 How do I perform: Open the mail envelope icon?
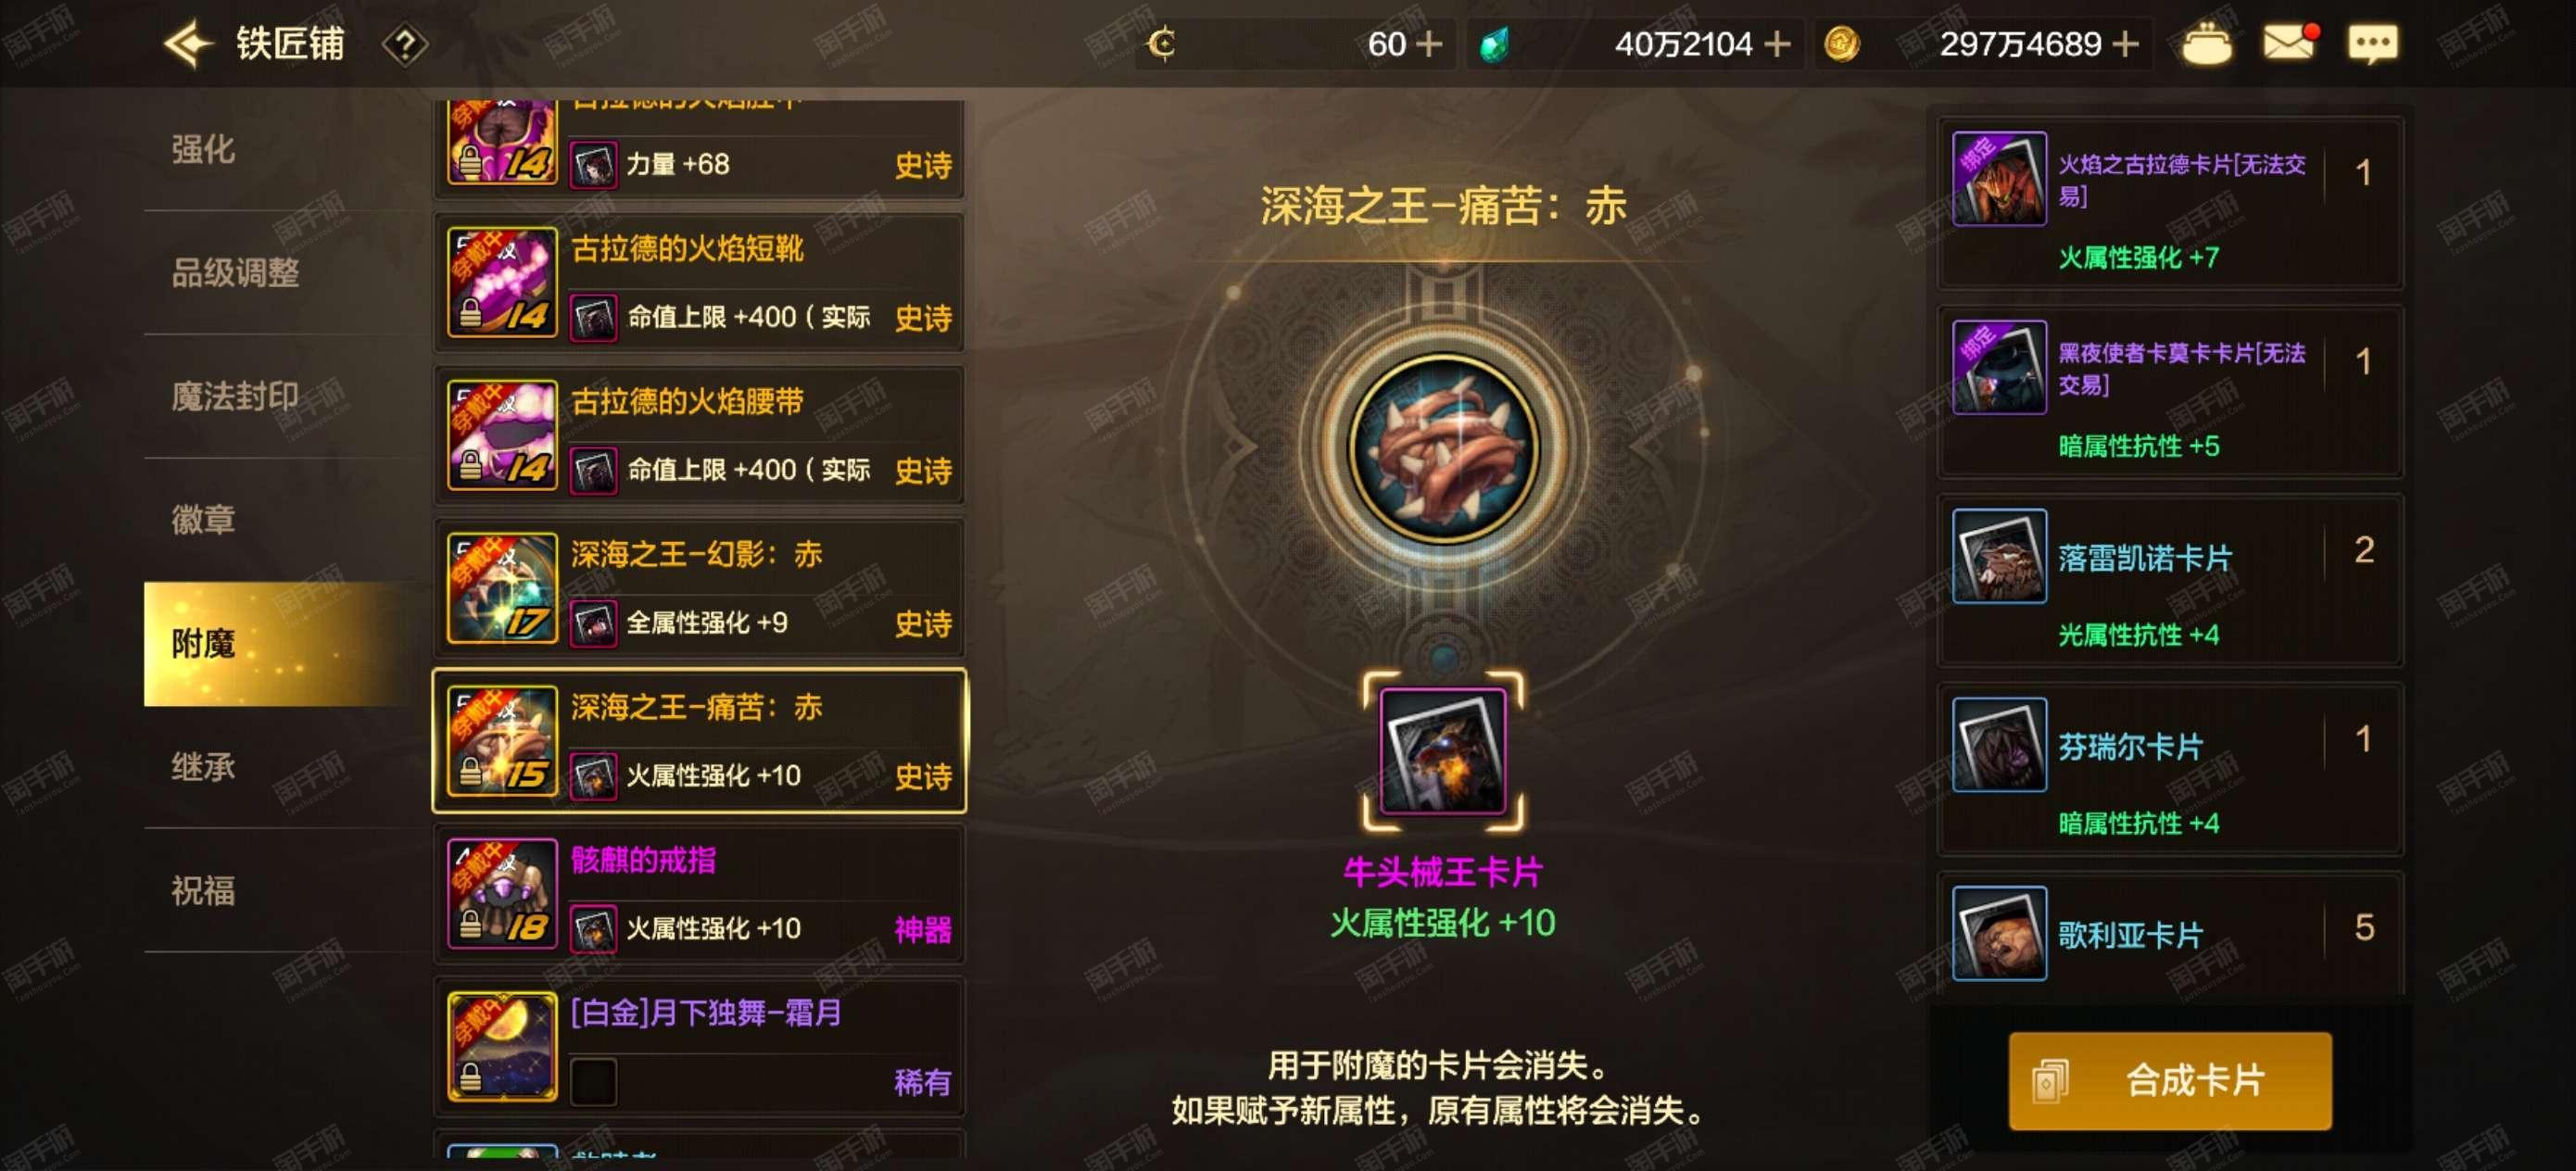(2290, 43)
